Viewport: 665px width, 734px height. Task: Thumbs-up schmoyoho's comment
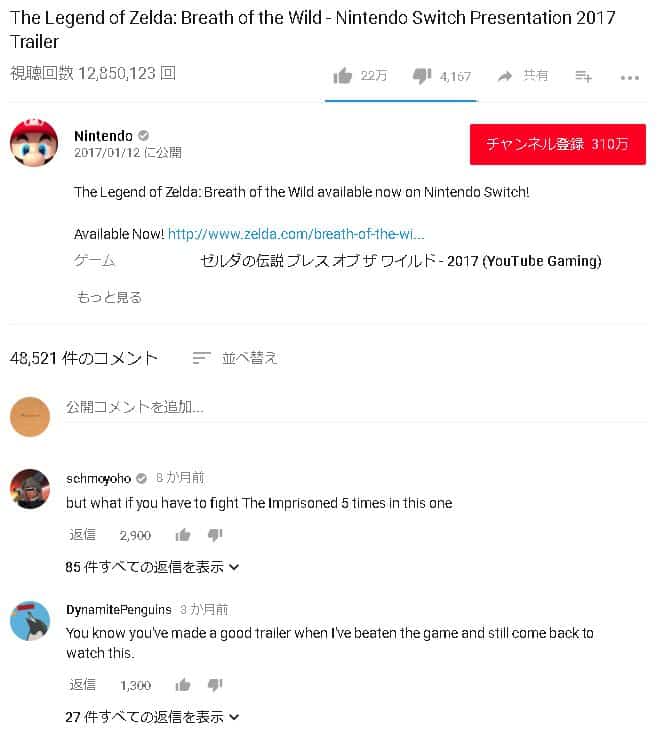tap(183, 535)
